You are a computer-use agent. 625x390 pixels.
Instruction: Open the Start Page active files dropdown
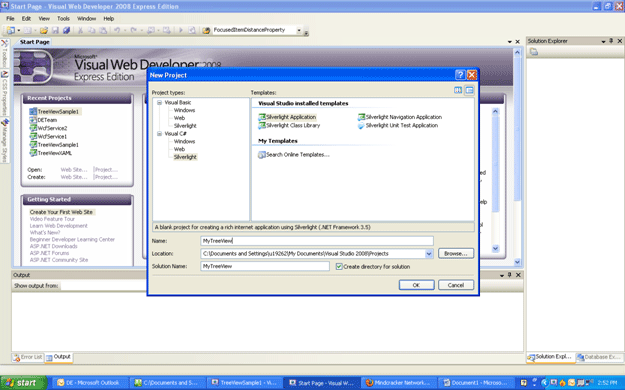click(x=510, y=42)
